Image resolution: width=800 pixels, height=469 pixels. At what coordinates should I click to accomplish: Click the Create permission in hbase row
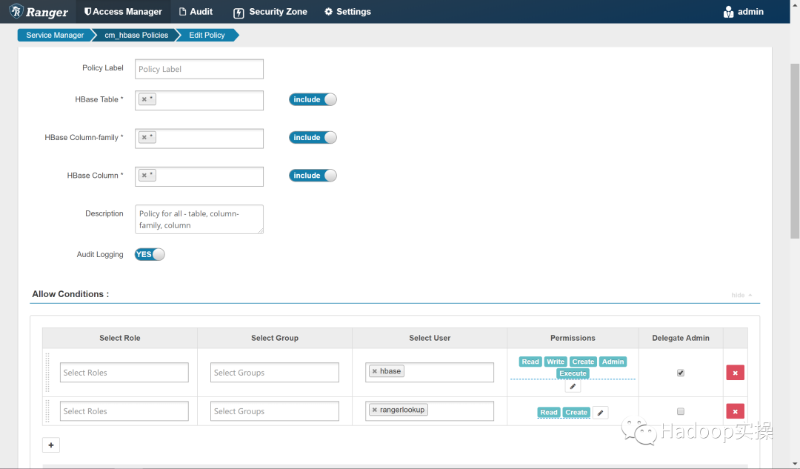pyautogui.click(x=583, y=362)
